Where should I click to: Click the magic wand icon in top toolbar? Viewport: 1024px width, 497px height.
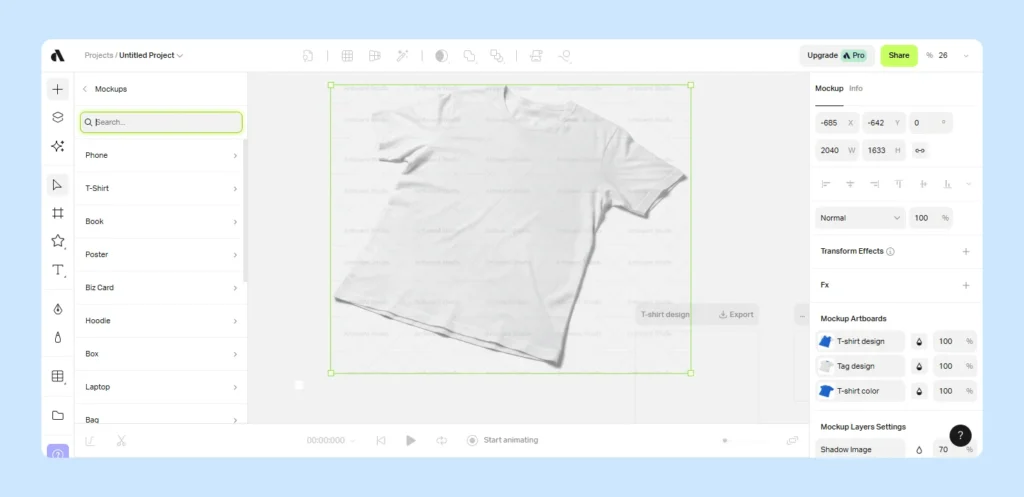click(x=403, y=56)
